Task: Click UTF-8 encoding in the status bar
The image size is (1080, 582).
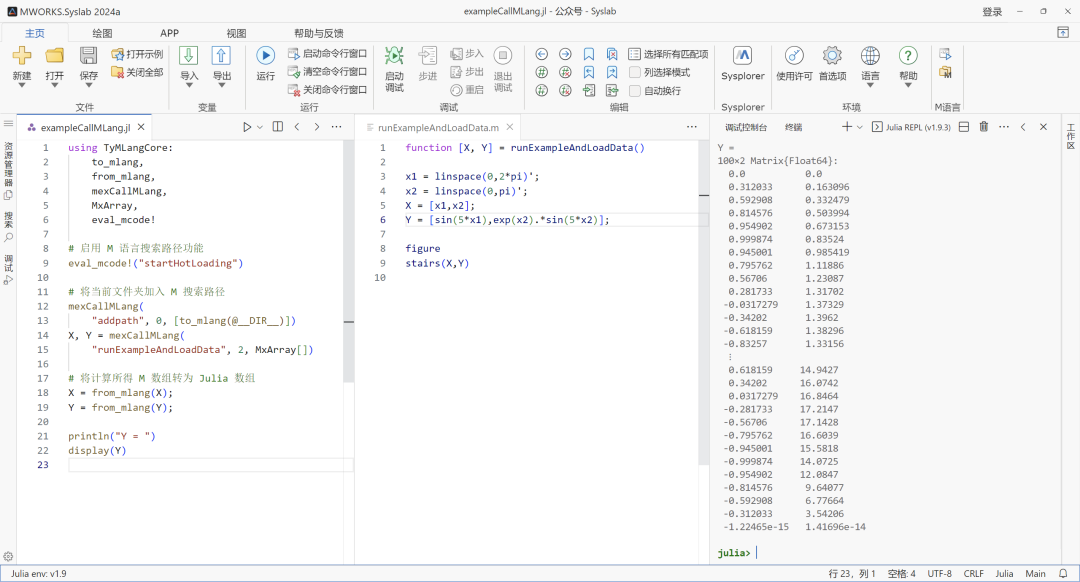Action: pyautogui.click(x=938, y=573)
